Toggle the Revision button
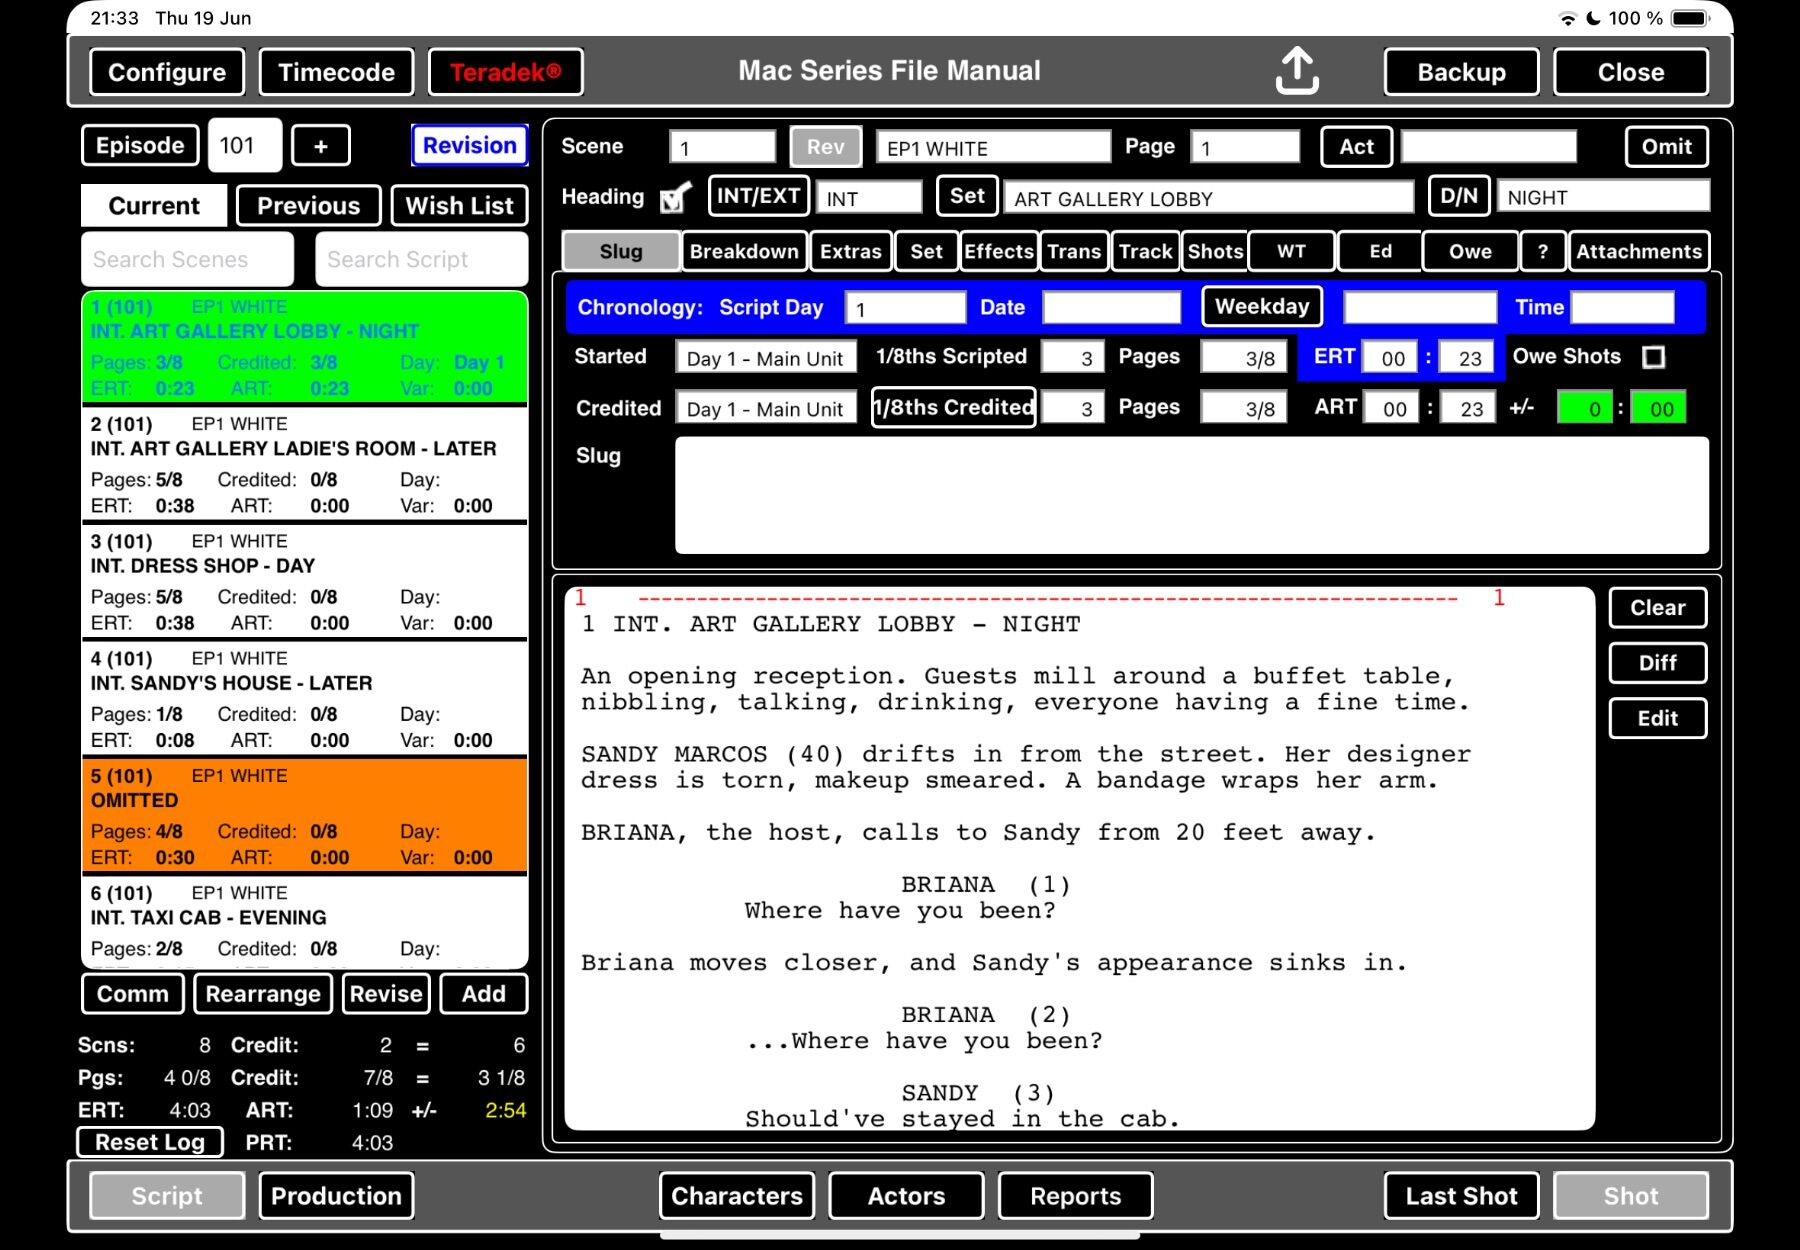 469,146
